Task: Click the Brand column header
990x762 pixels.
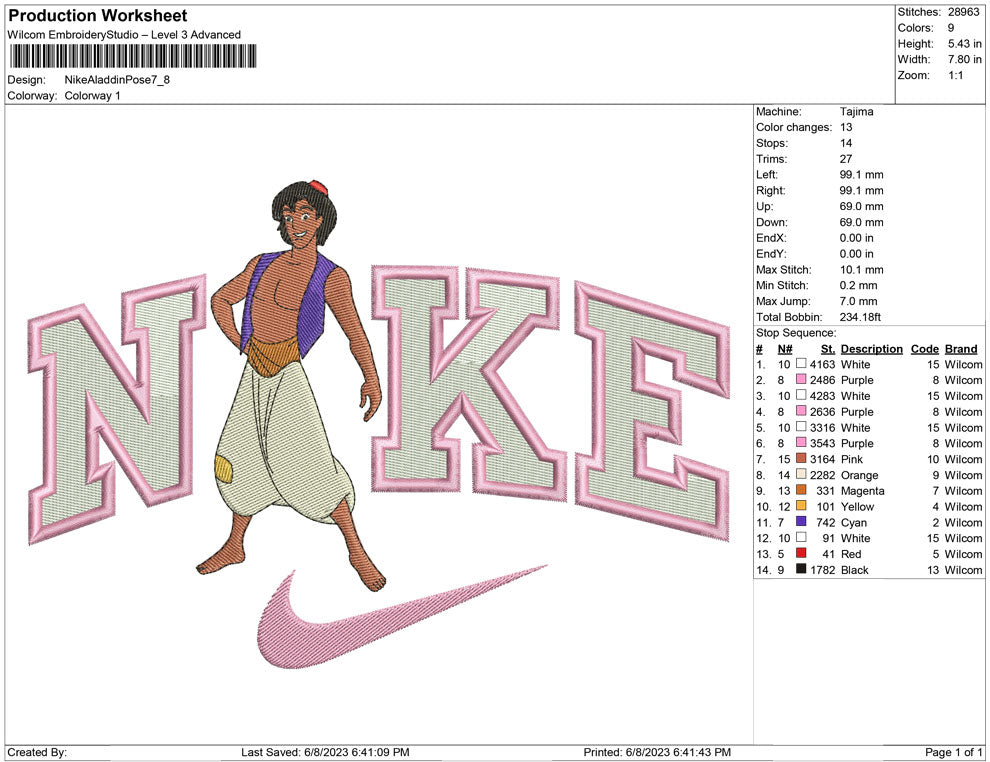Action: coord(961,349)
